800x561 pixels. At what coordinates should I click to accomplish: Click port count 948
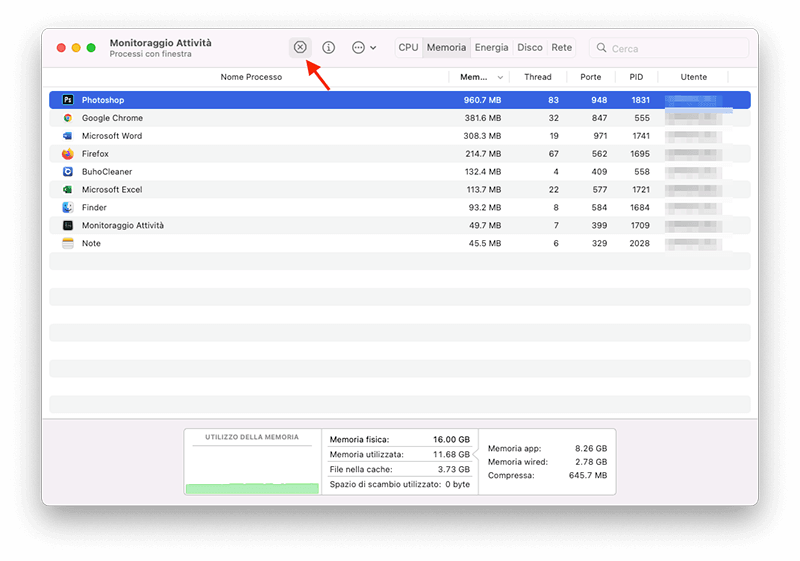(599, 100)
